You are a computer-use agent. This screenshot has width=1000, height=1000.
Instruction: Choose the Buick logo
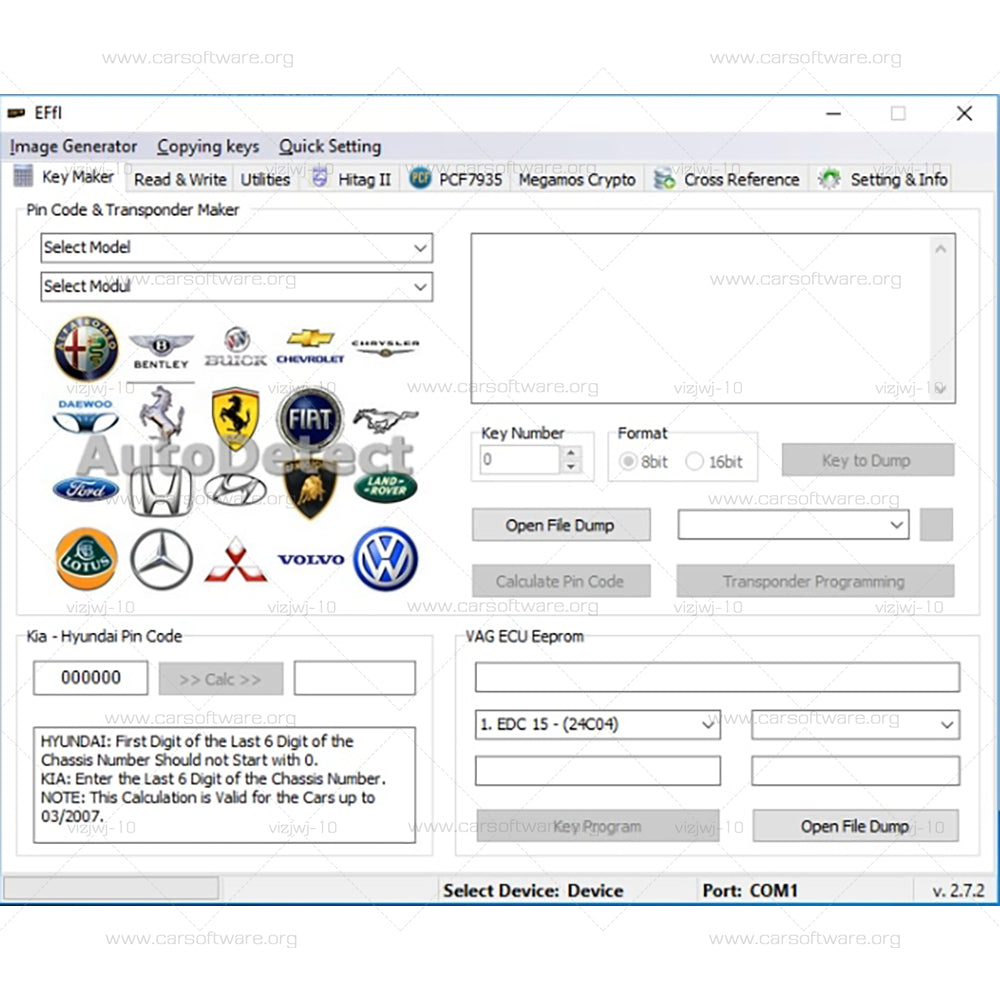click(236, 348)
